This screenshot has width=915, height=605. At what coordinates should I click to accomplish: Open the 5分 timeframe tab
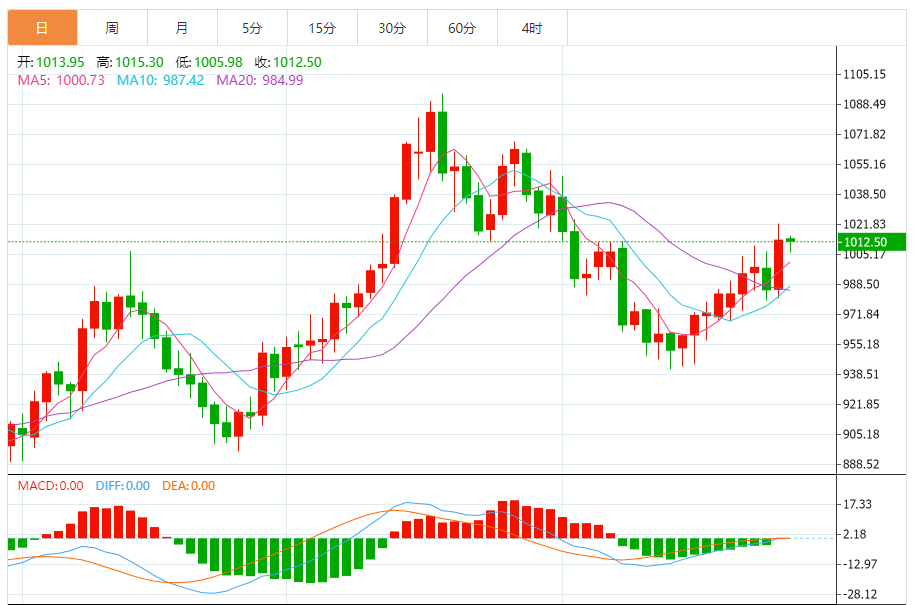[253, 27]
